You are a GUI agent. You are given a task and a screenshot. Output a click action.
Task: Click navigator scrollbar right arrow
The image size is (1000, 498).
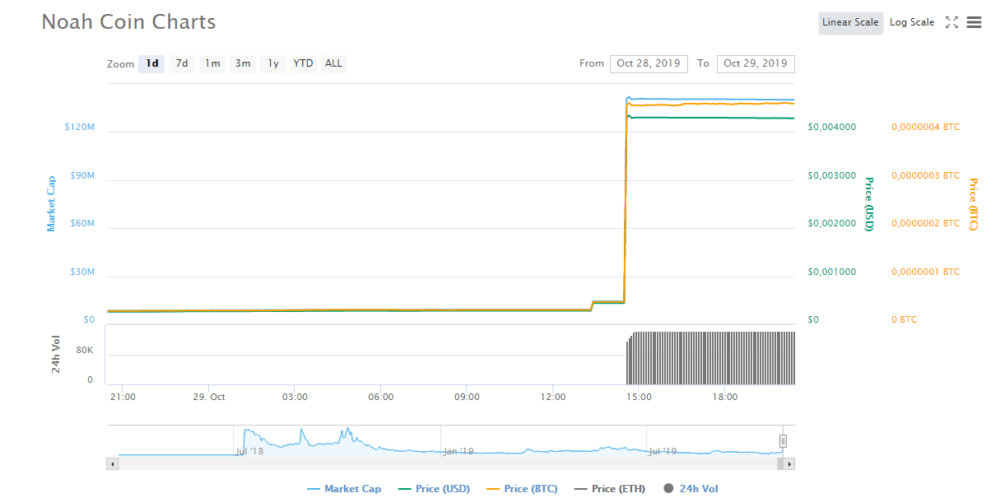[x=789, y=464]
